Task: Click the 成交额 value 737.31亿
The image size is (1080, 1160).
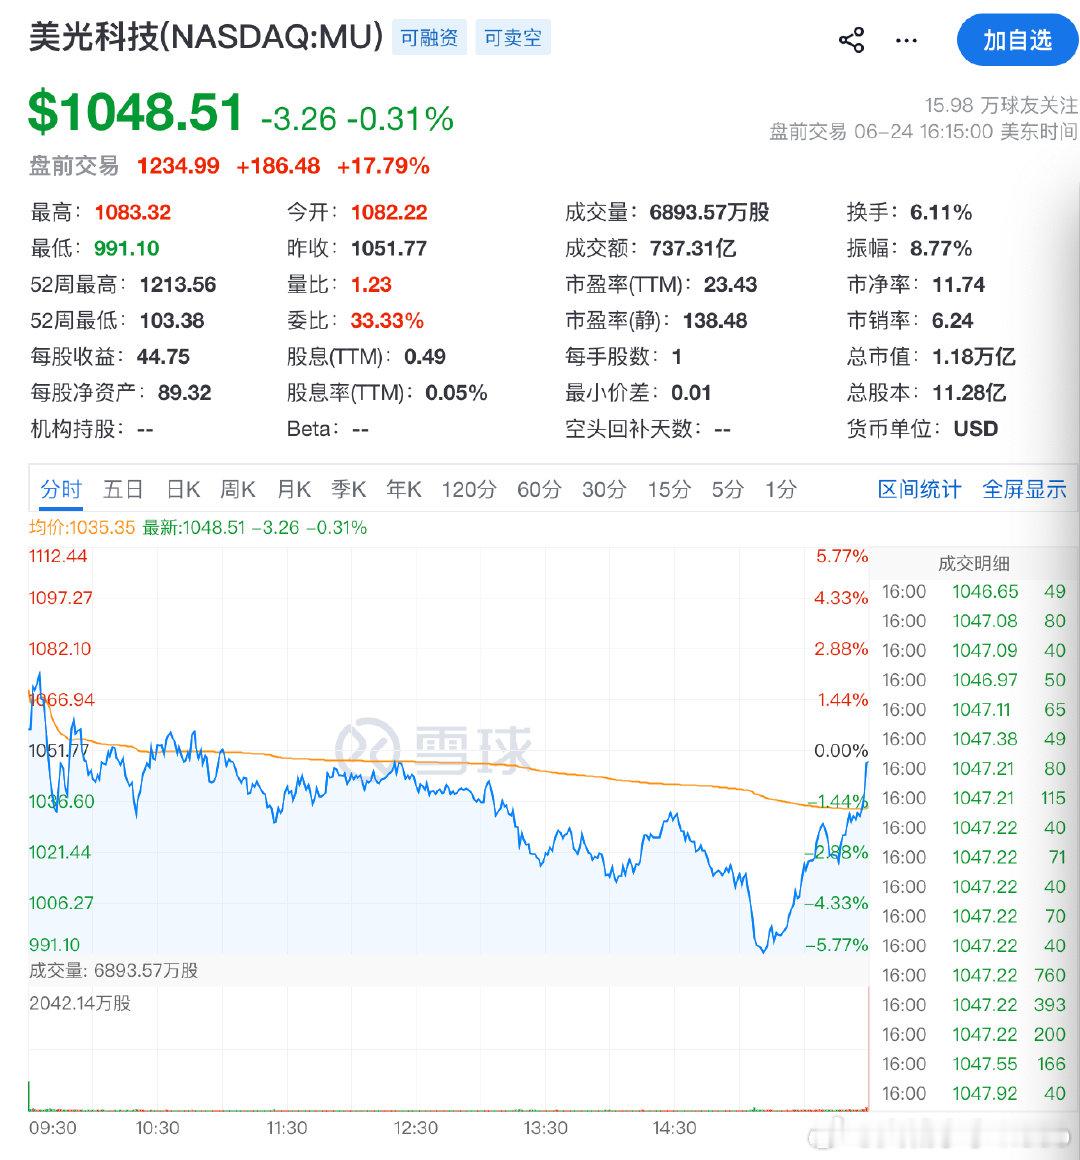Action: coord(692,248)
